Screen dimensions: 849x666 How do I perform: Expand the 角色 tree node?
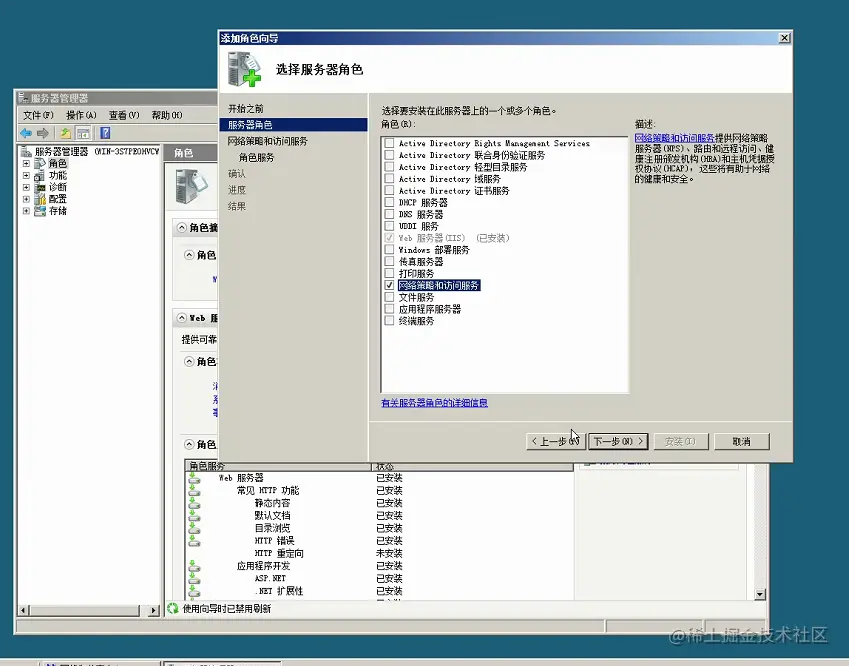pyautogui.click(x=26, y=163)
